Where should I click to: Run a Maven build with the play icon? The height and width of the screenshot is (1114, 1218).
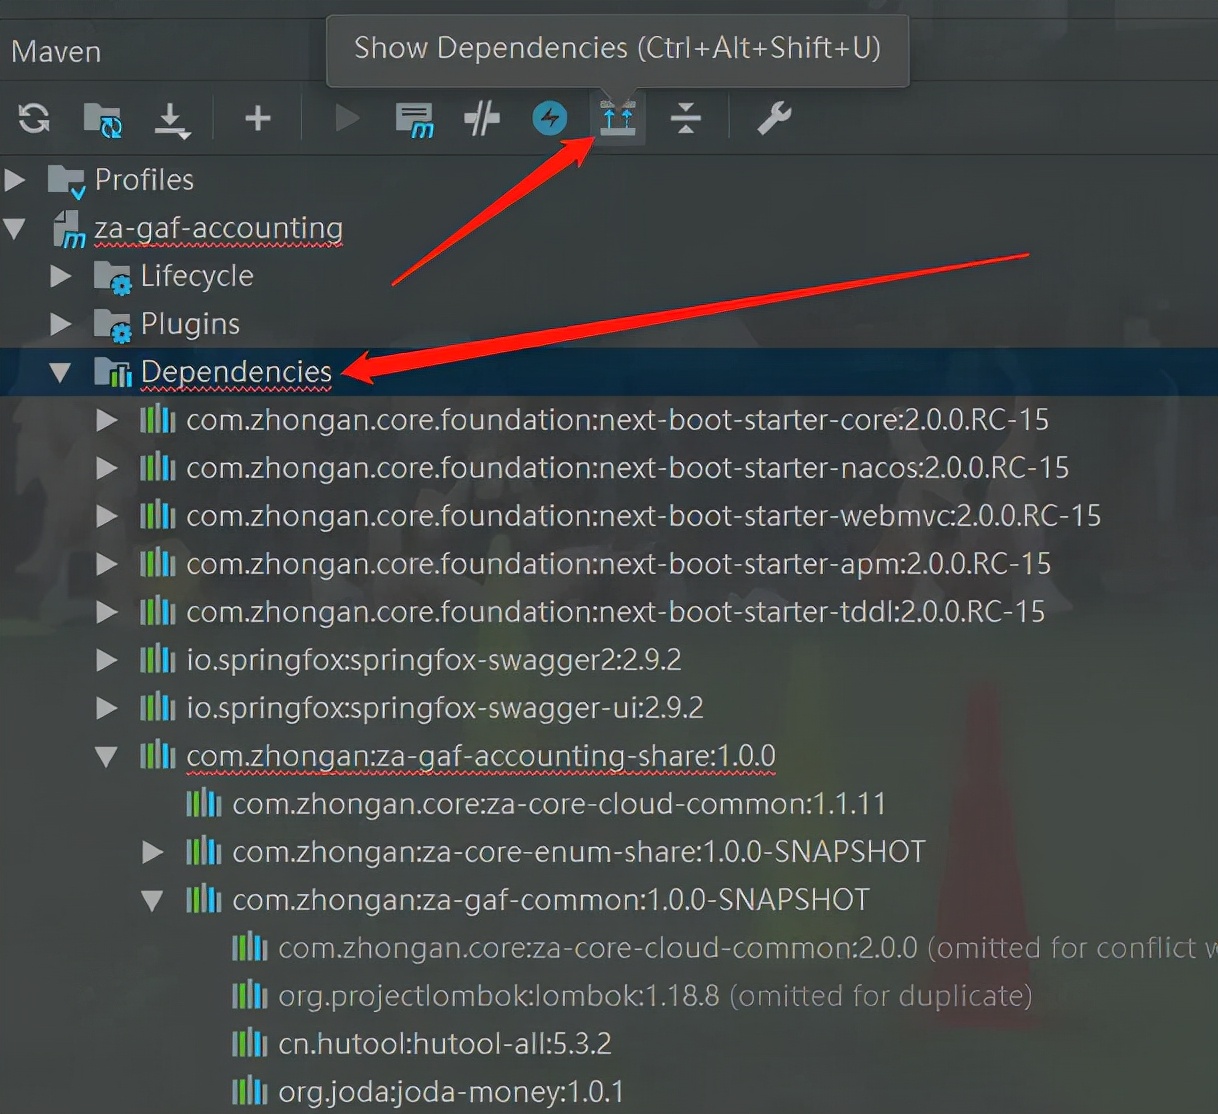345,118
